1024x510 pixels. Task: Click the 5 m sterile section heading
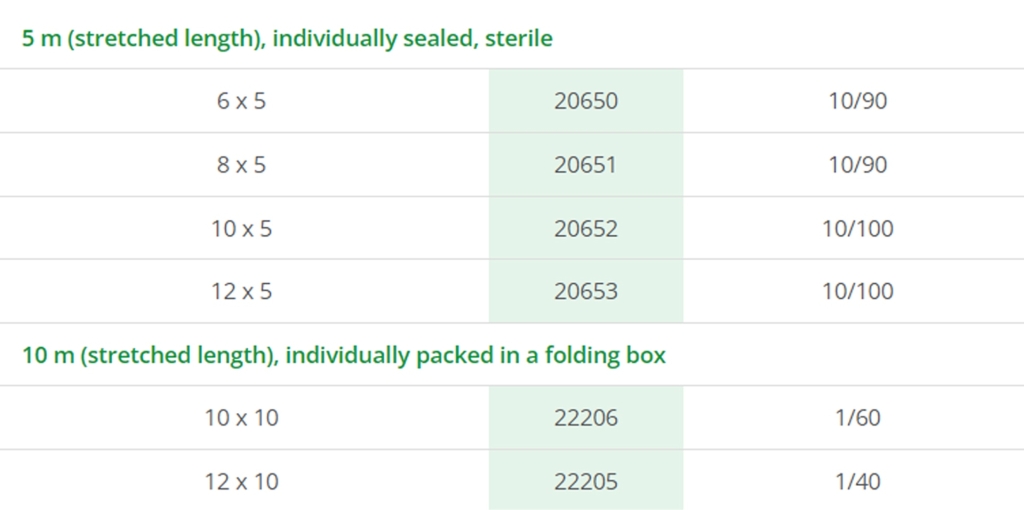coord(287,39)
